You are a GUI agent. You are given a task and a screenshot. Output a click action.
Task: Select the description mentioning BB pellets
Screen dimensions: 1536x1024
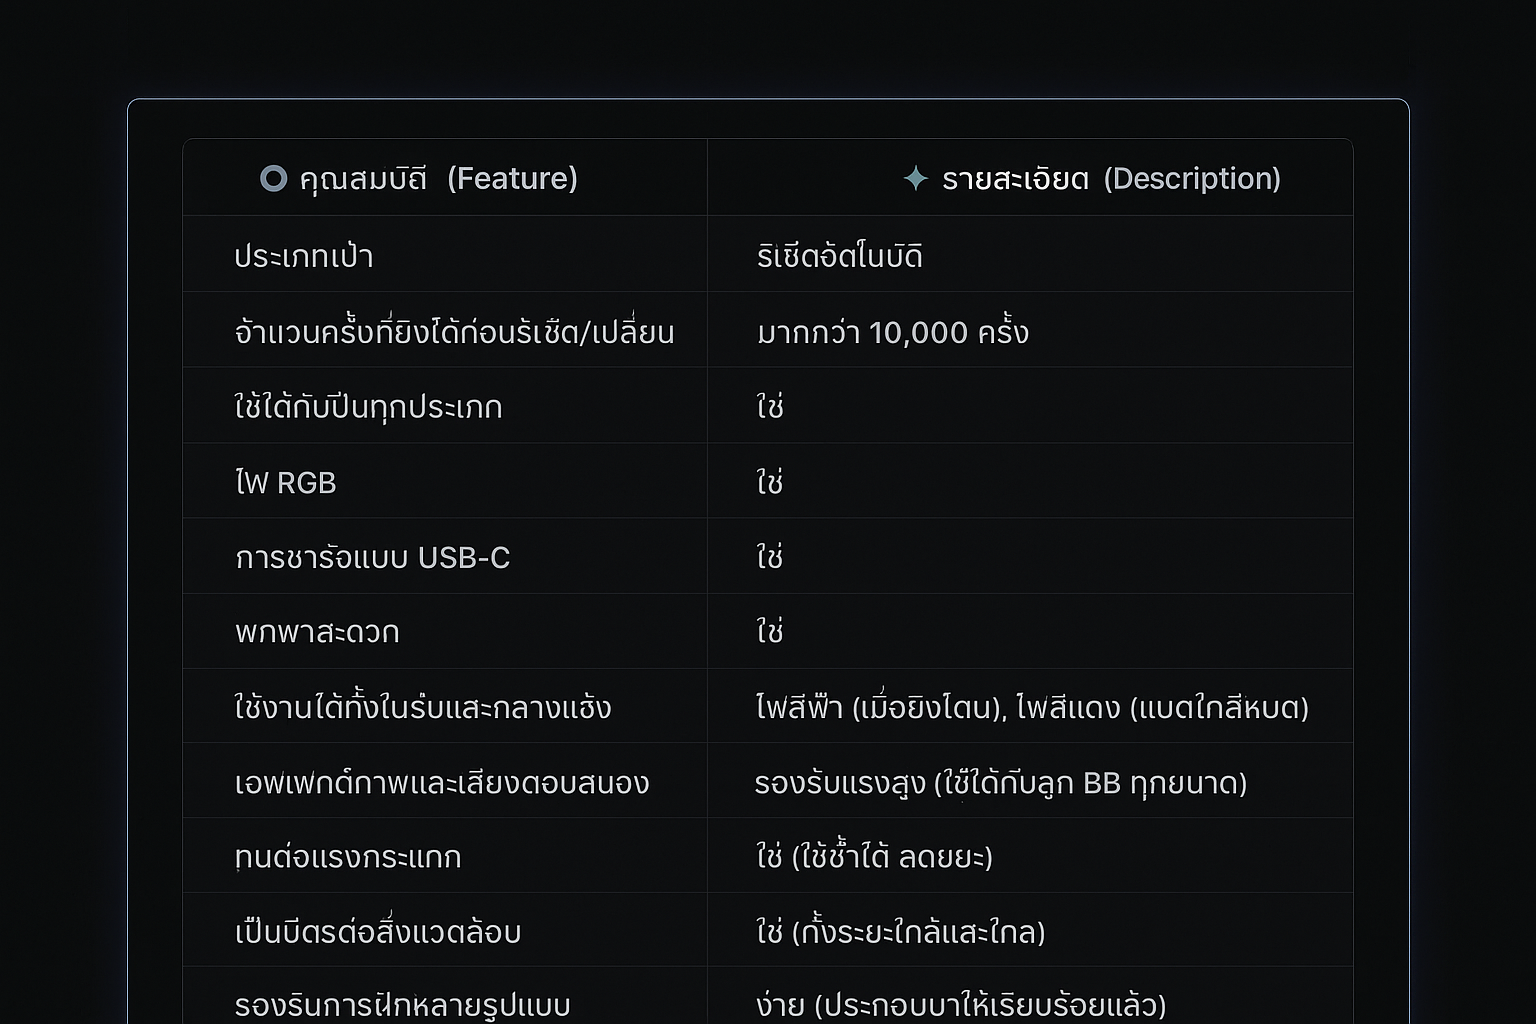pos(1000,782)
